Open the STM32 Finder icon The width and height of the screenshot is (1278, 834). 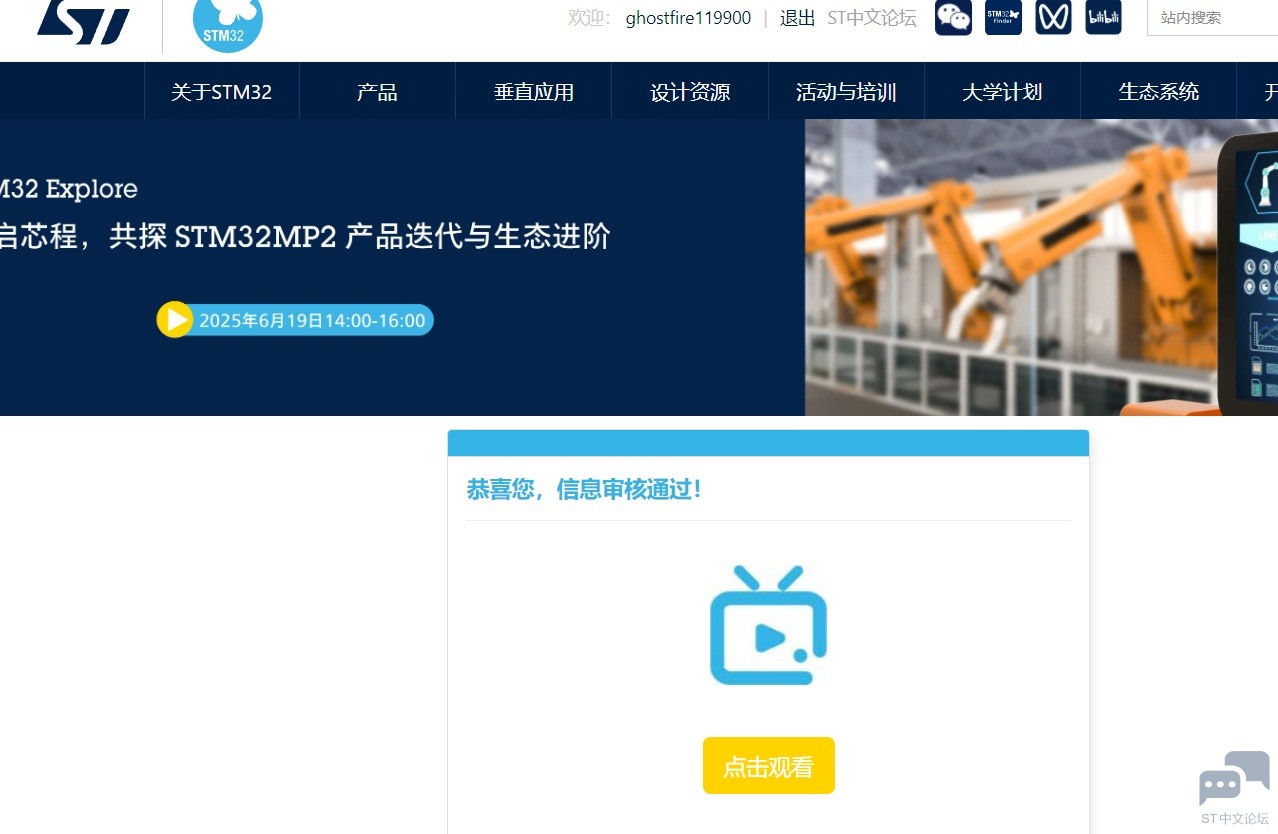[x=1003, y=17]
